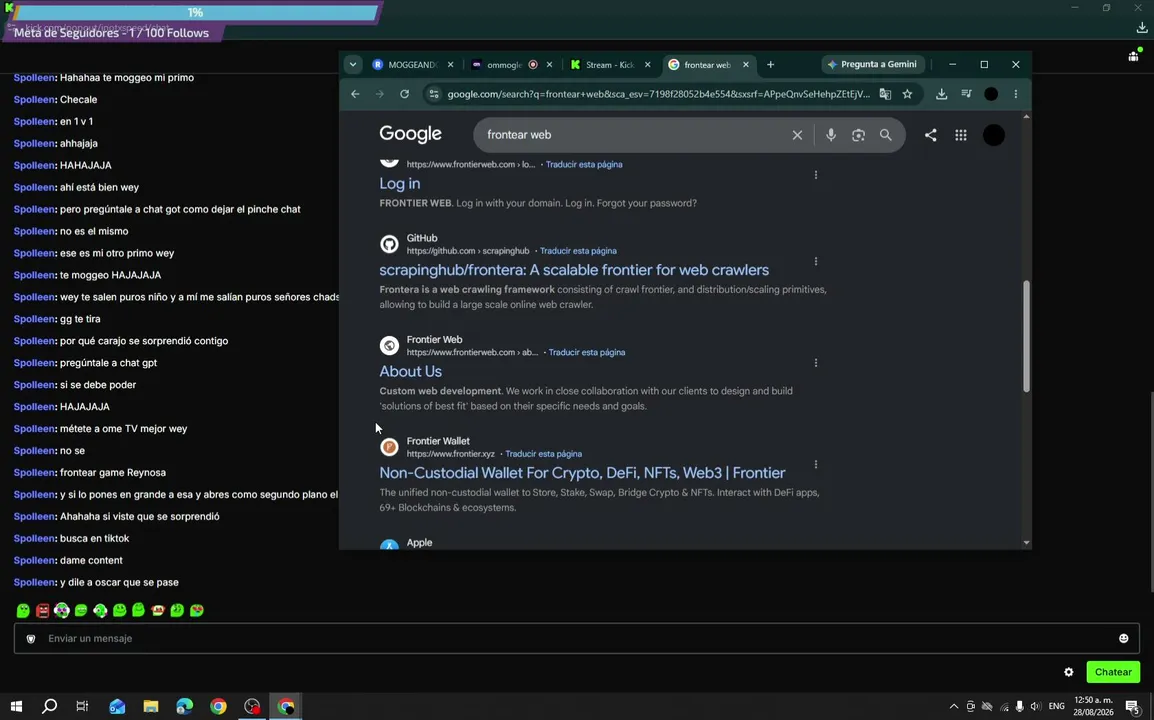Close the ommogle tab
The image size is (1154, 720).
coord(549,65)
